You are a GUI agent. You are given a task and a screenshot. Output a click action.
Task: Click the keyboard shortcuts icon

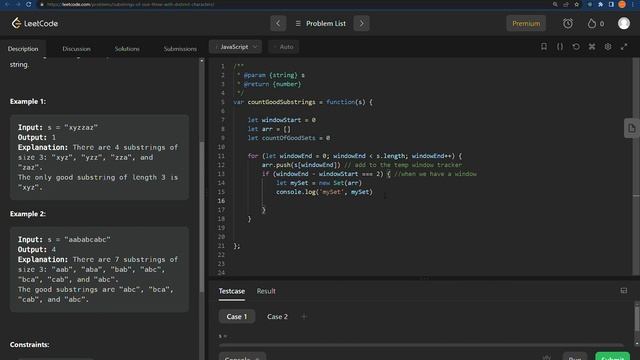pos(592,47)
